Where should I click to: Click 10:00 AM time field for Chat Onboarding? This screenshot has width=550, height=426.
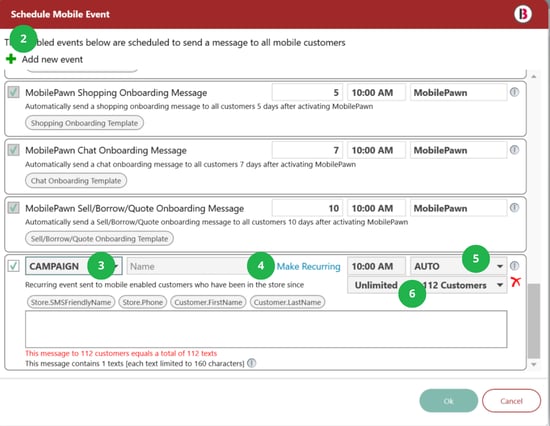376,150
